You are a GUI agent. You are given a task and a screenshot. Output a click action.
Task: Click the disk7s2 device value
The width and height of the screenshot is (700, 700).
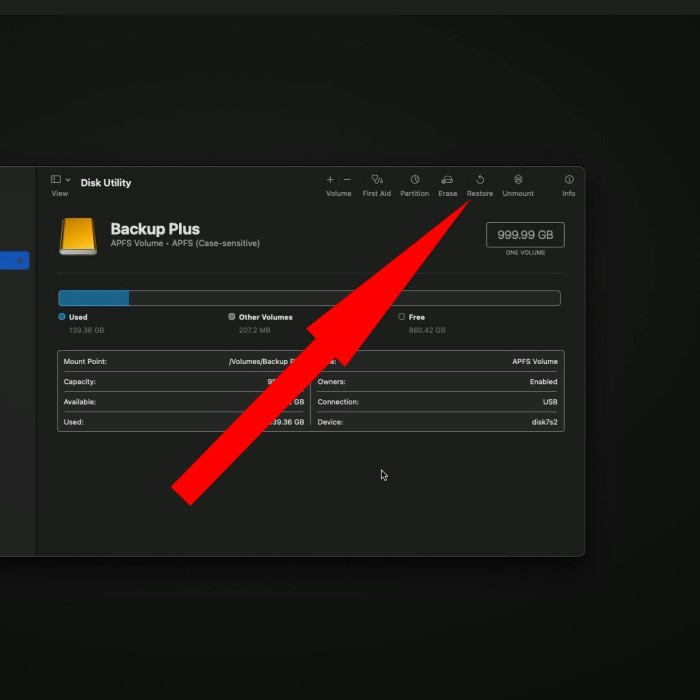coord(544,422)
